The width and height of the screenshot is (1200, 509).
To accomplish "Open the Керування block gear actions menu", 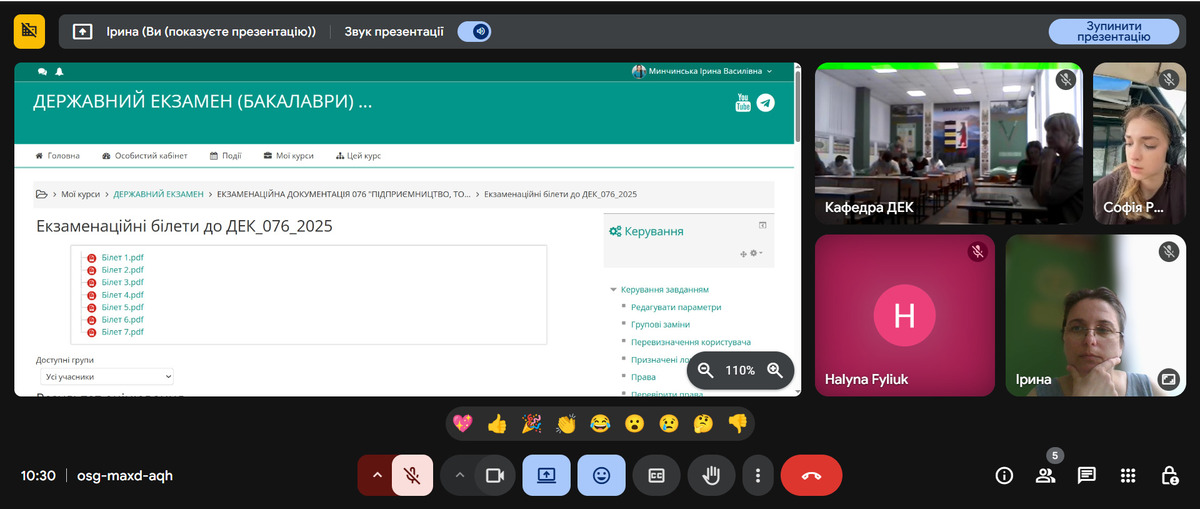I will pyautogui.click(x=756, y=253).
